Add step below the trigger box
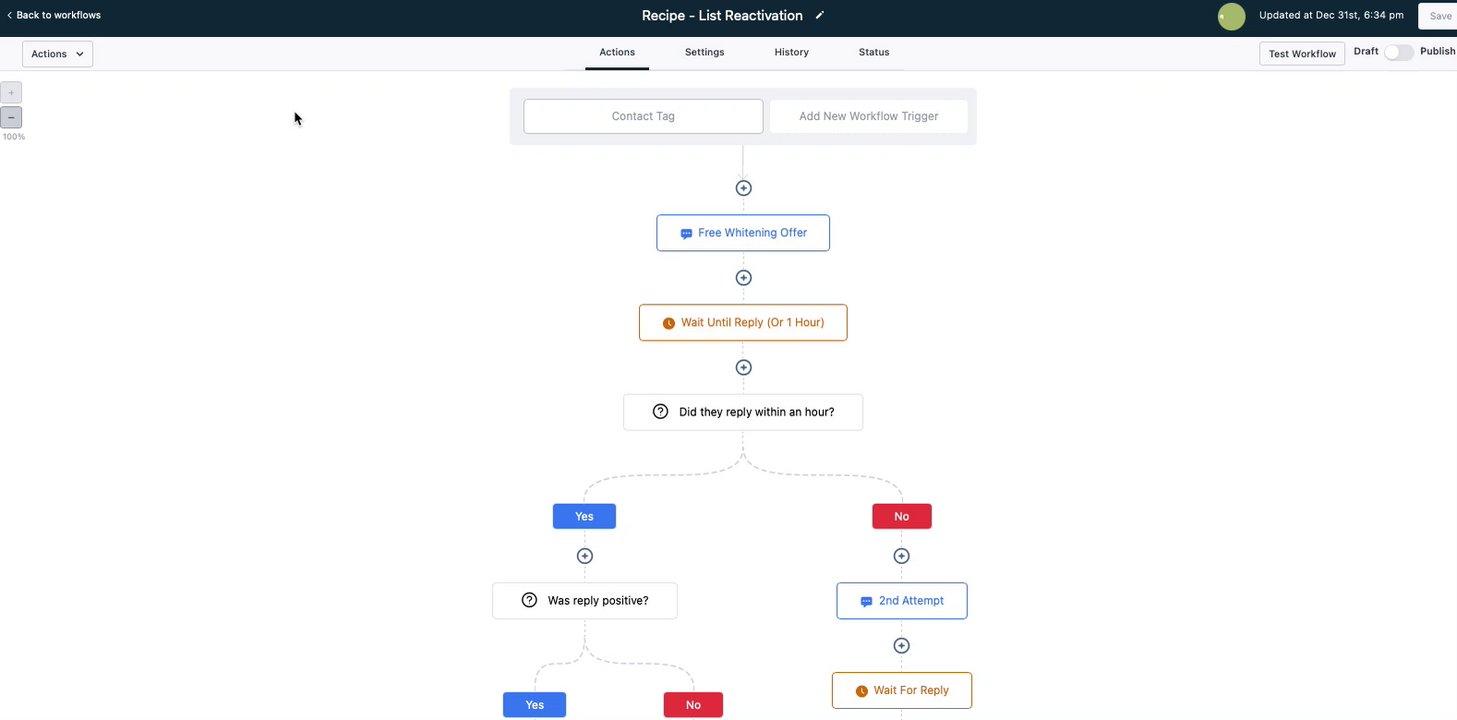This screenshot has height=720, width=1457. coord(743,188)
